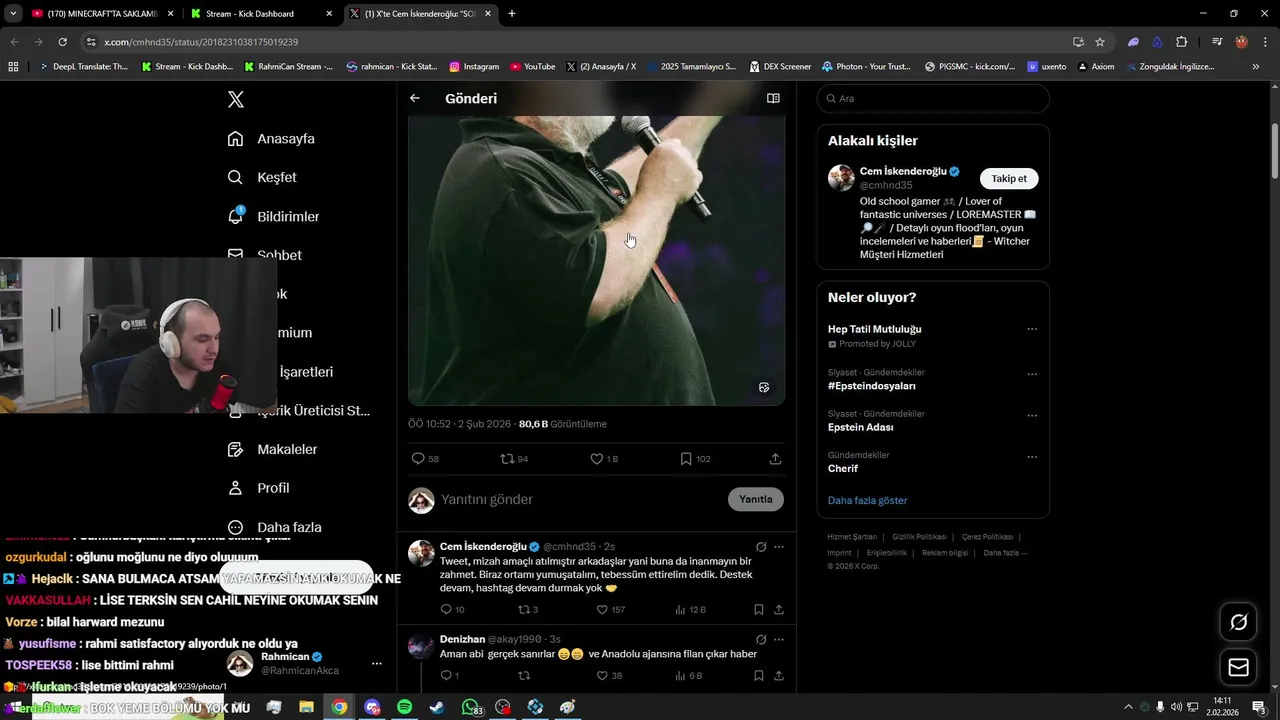Image resolution: width=1280 pixels, height=720 pixels.
Task: Bookmark this page star icon
Action: [x=1100, y=42]
